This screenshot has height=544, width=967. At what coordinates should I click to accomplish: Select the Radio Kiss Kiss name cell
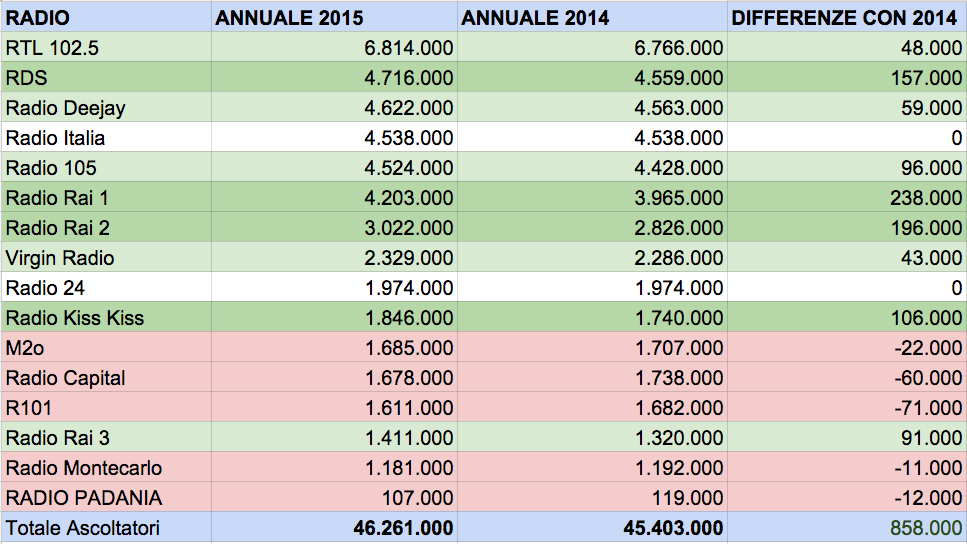[x=106, y=318]
